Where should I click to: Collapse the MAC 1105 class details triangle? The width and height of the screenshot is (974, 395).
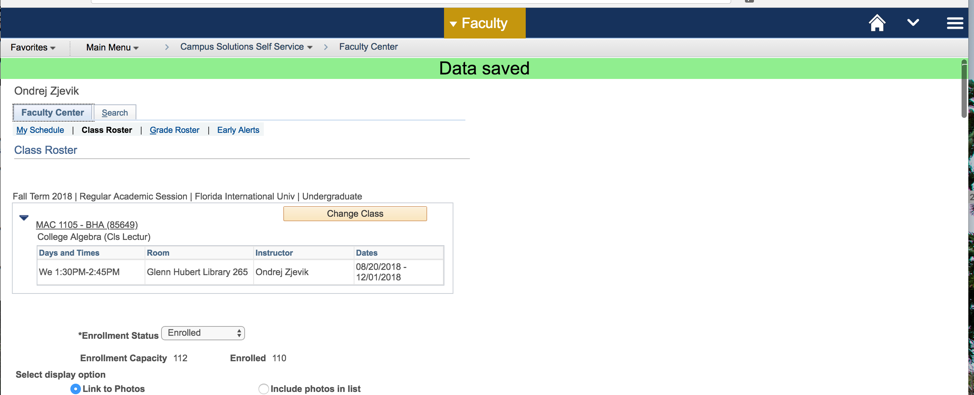point(24,218)
